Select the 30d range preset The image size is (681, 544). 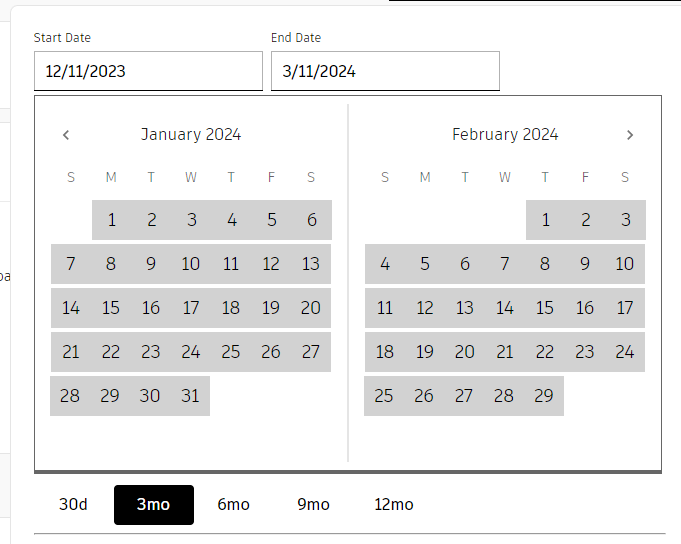(73, 504)
